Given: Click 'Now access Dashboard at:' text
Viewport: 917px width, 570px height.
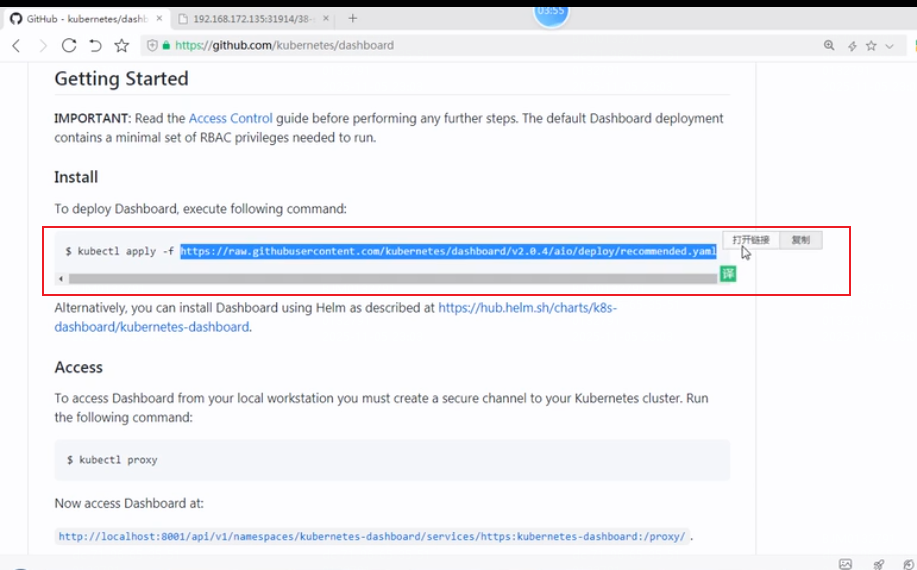Looking at the screenshot, I should (x=129, y=503).
